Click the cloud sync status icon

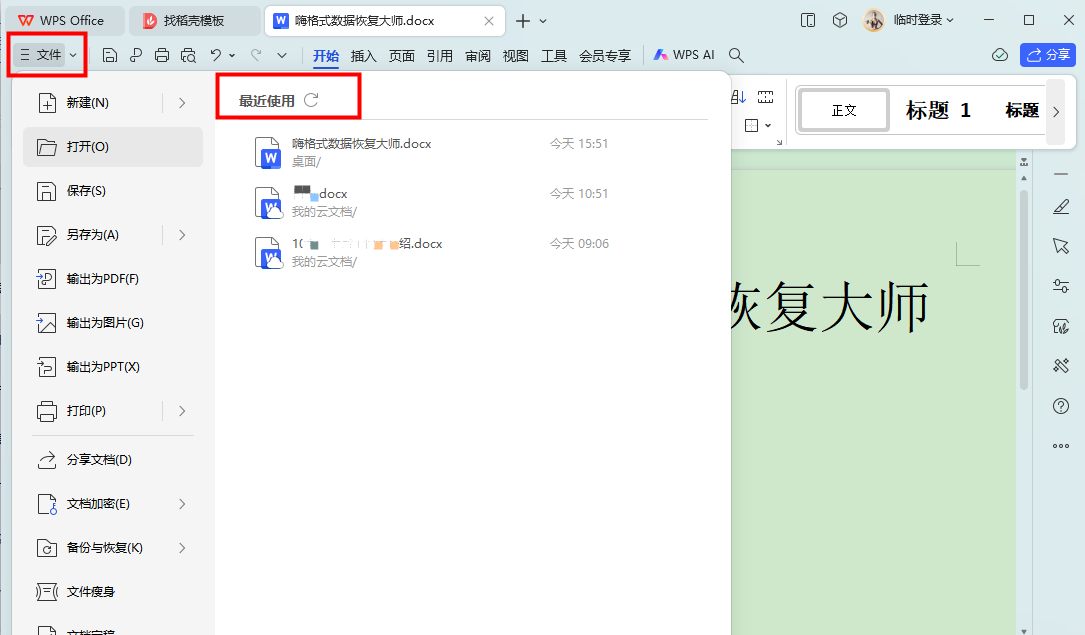(x=999, y=56)
